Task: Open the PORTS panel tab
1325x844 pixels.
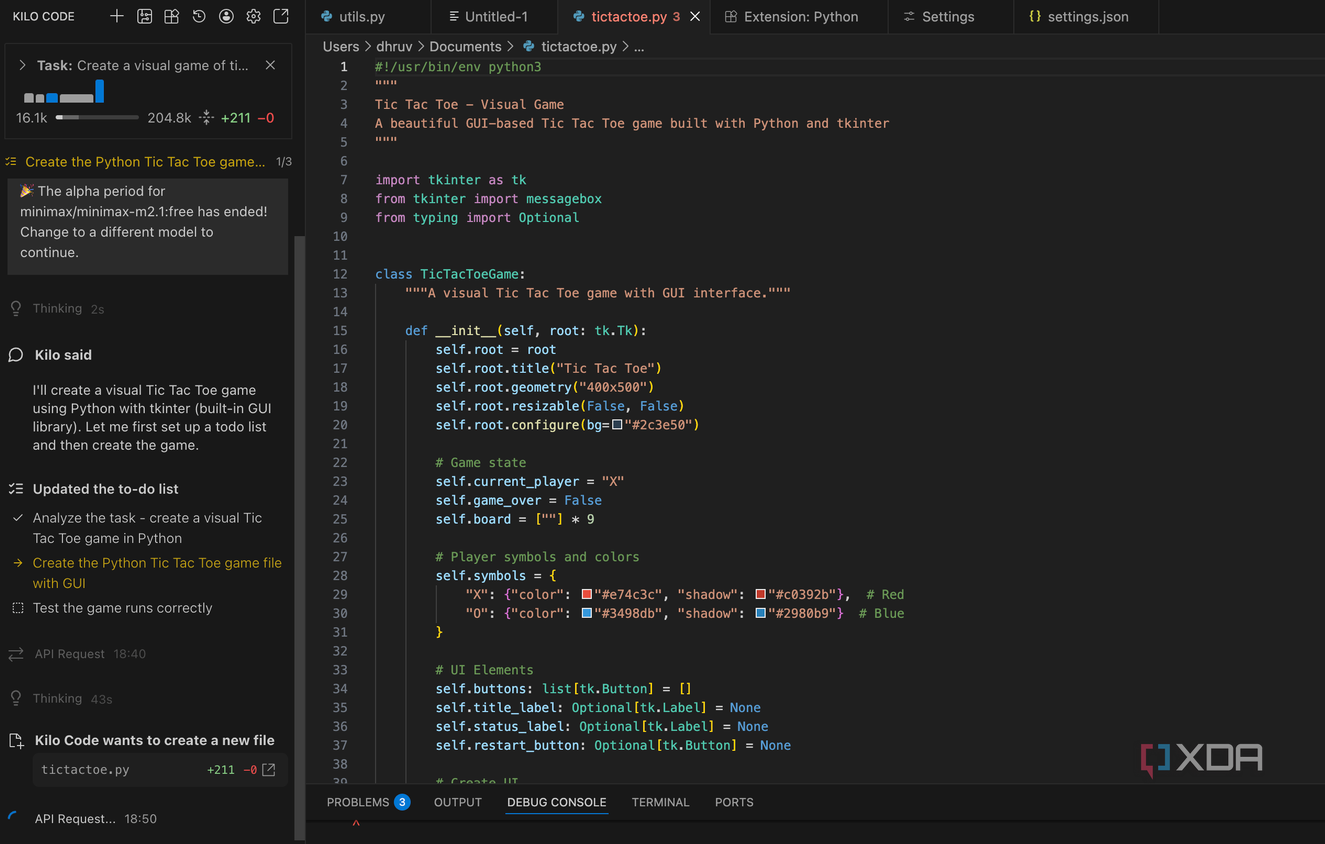Action: click(734, 802)
